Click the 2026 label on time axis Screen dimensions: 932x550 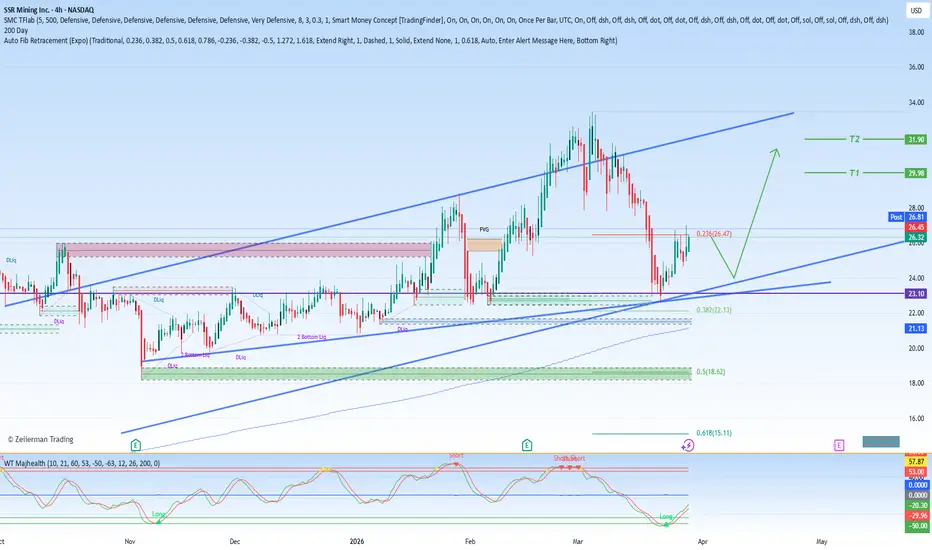point(357,541)
